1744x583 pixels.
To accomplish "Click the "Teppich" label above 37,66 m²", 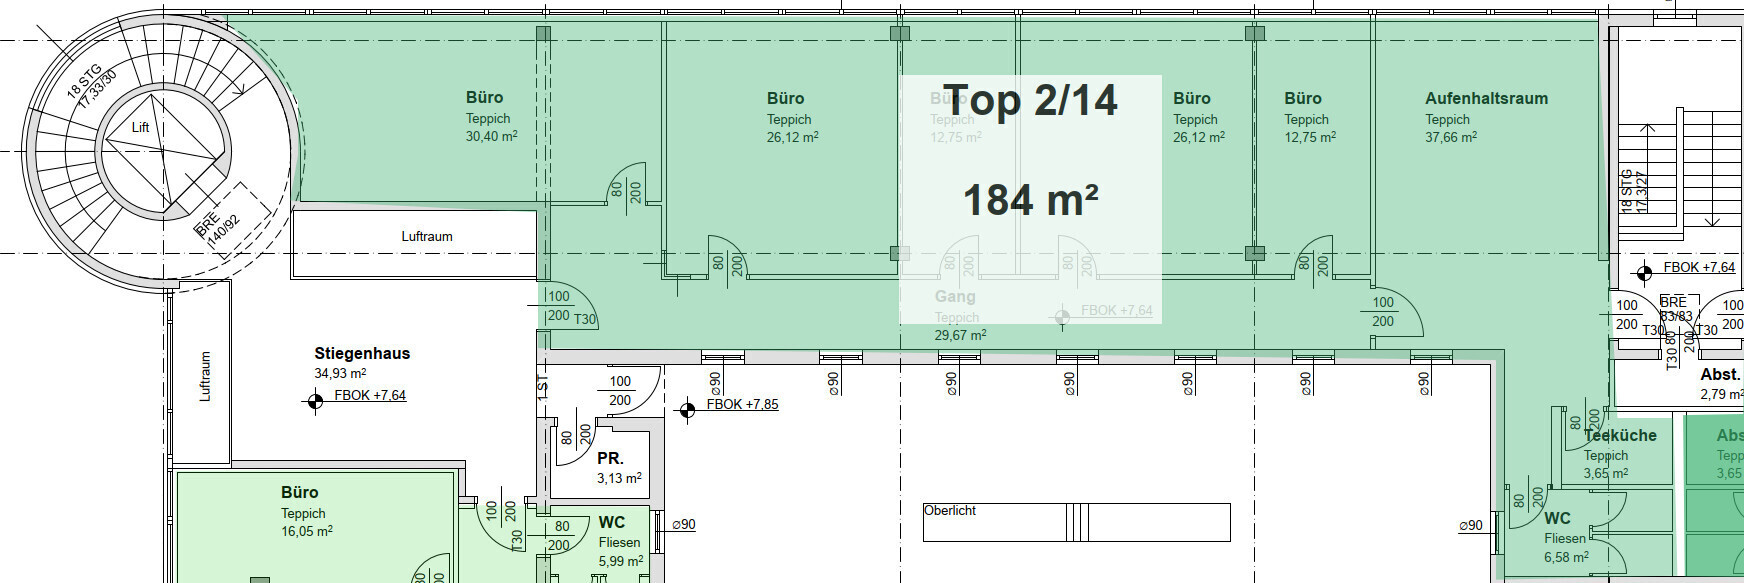I will pyautogui.click(x=1447, y=119).
